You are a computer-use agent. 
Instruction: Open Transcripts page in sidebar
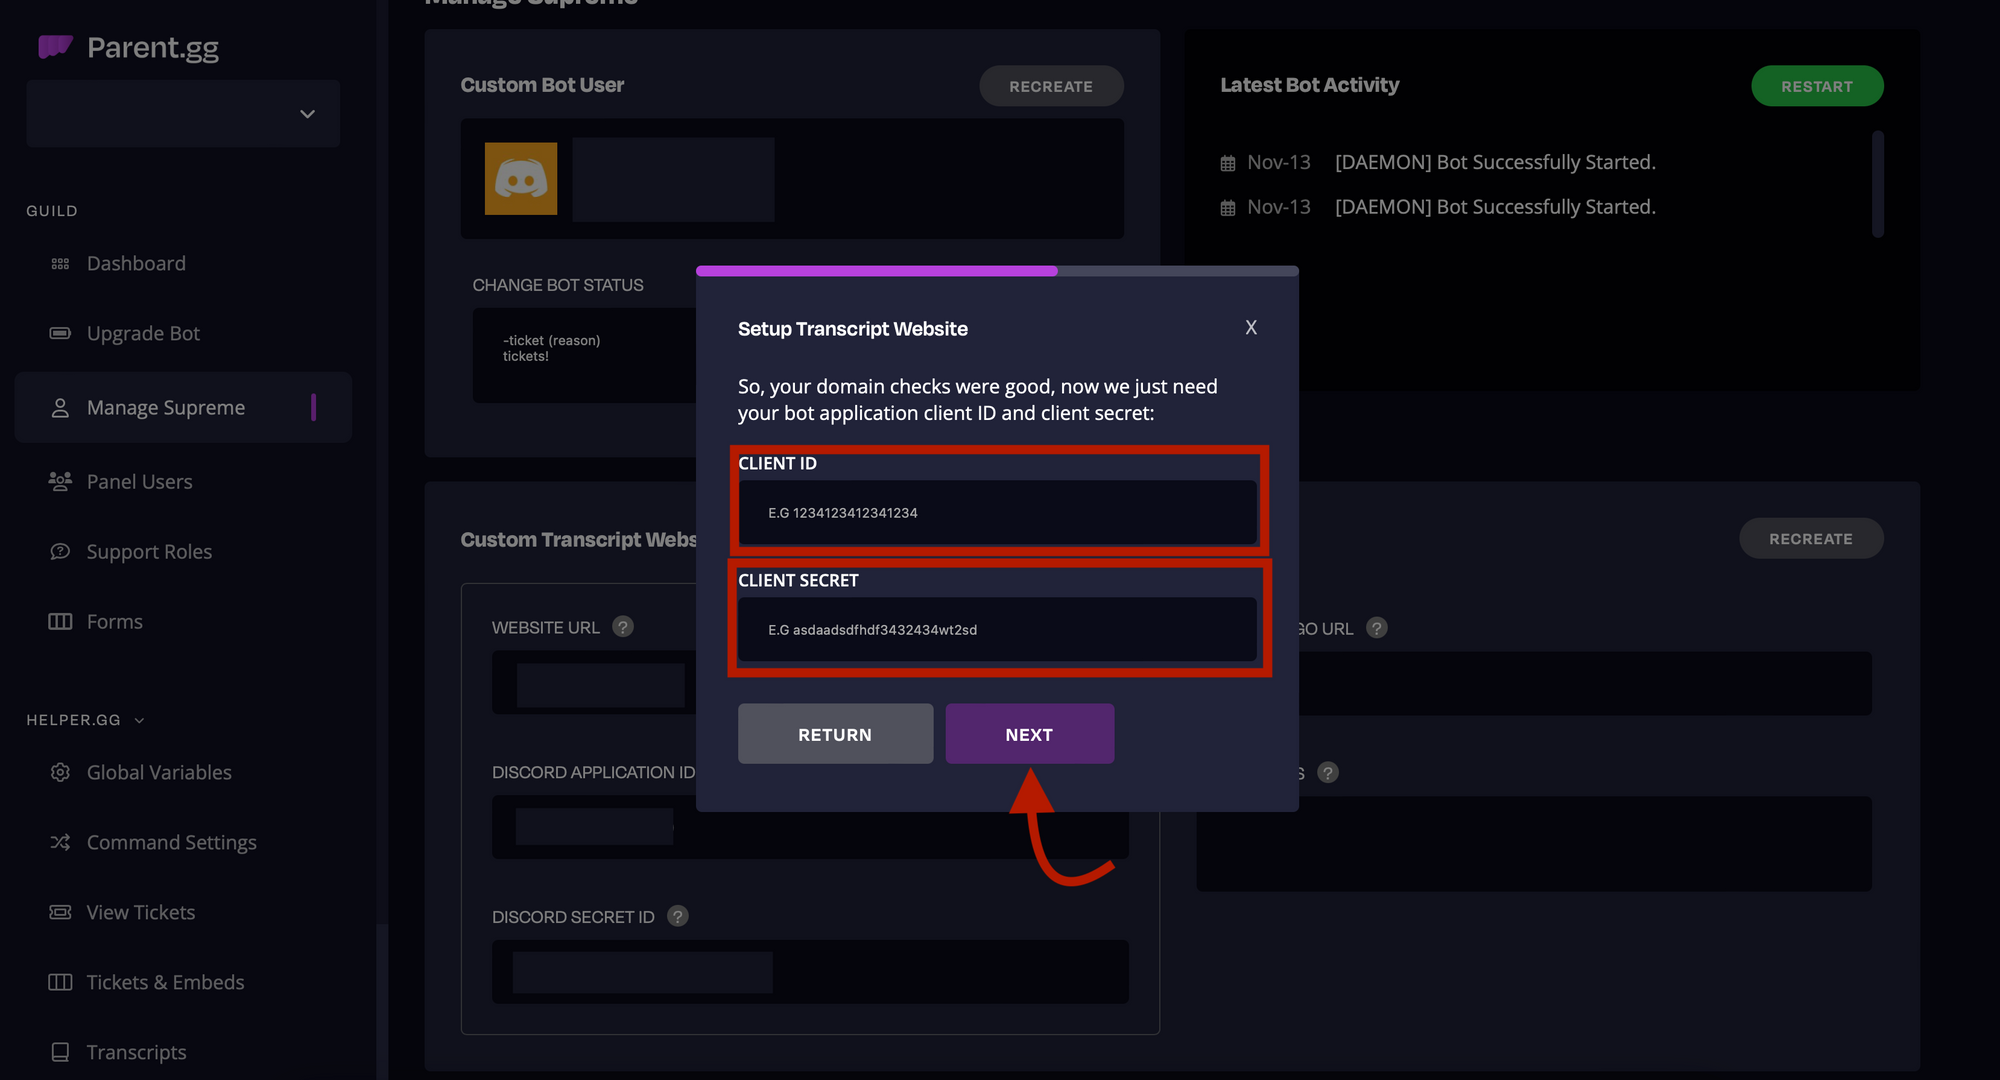click(x=136, y=1052)
